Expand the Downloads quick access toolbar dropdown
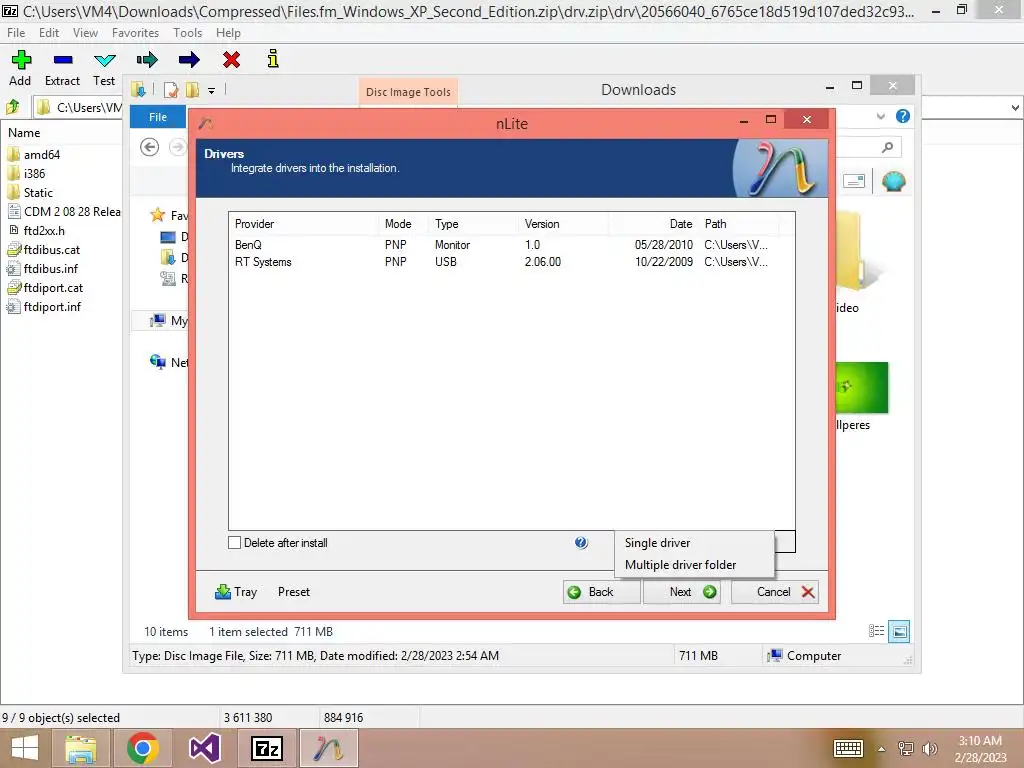This screenshot has width=1024, height=768. pos(212,91)
